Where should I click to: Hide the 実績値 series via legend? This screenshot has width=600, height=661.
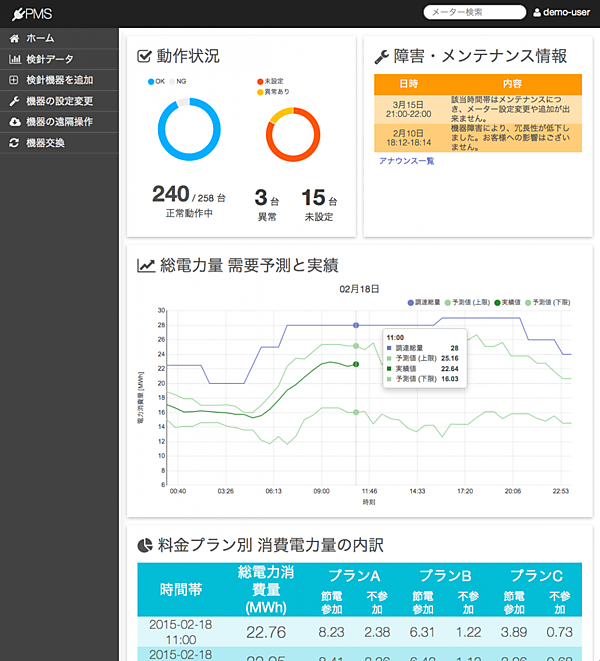tap(510, 301)
